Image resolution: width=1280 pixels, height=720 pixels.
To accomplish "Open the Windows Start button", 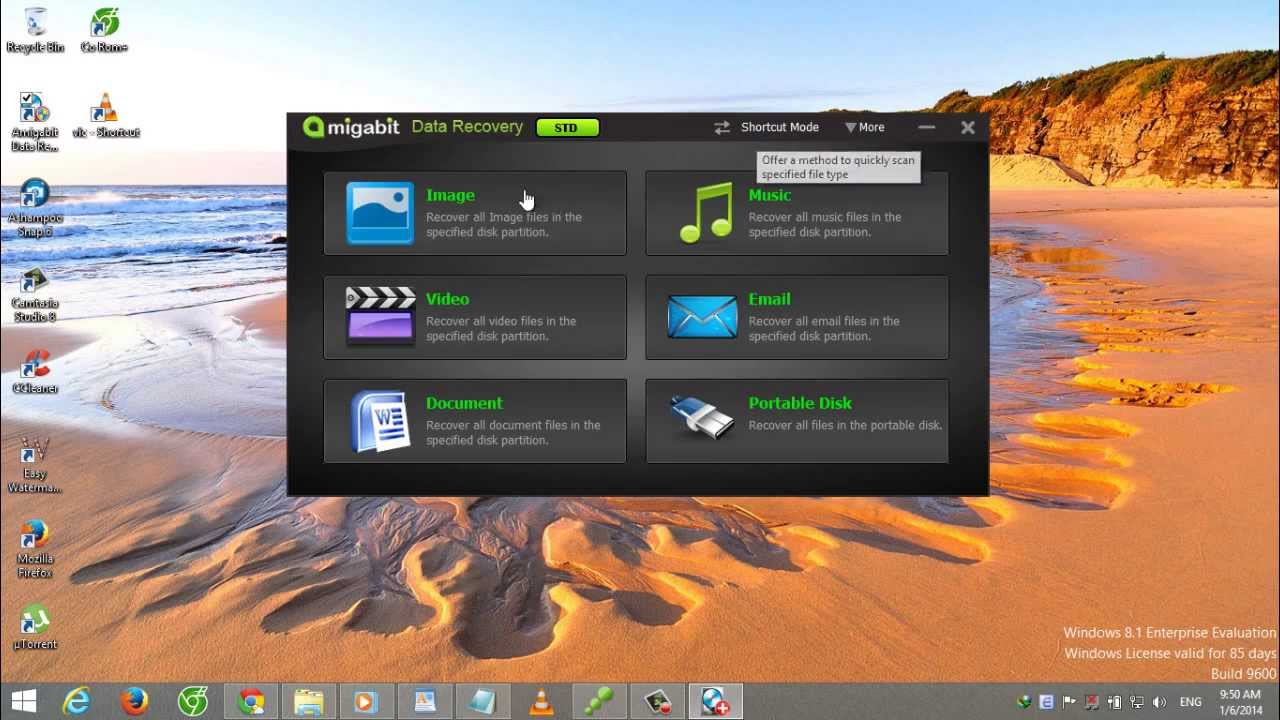I will (x=24, y=701).
